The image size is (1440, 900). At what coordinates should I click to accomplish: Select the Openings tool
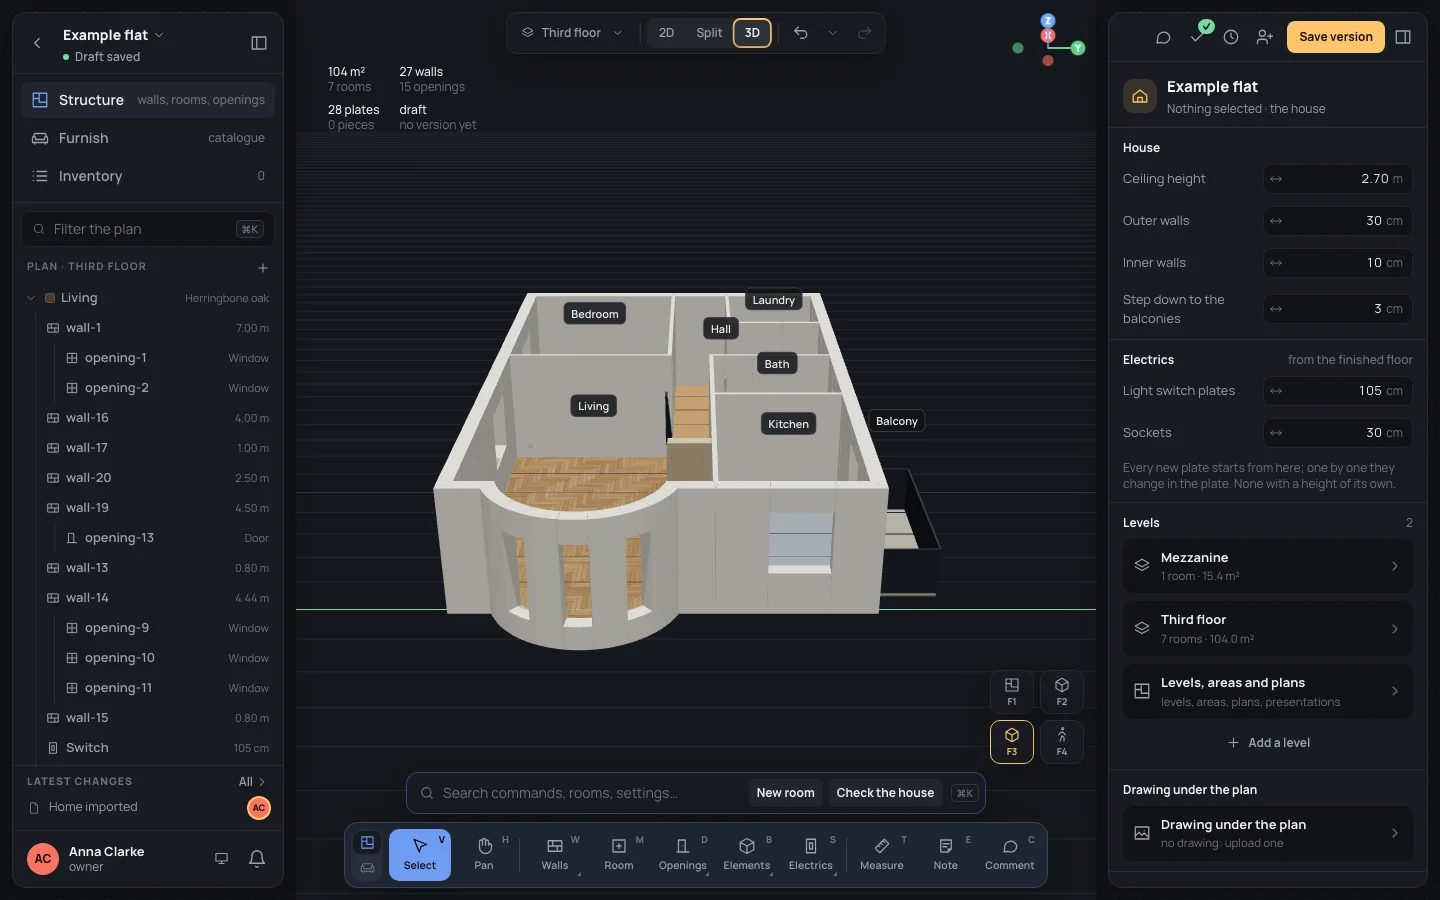click(683, 855)
